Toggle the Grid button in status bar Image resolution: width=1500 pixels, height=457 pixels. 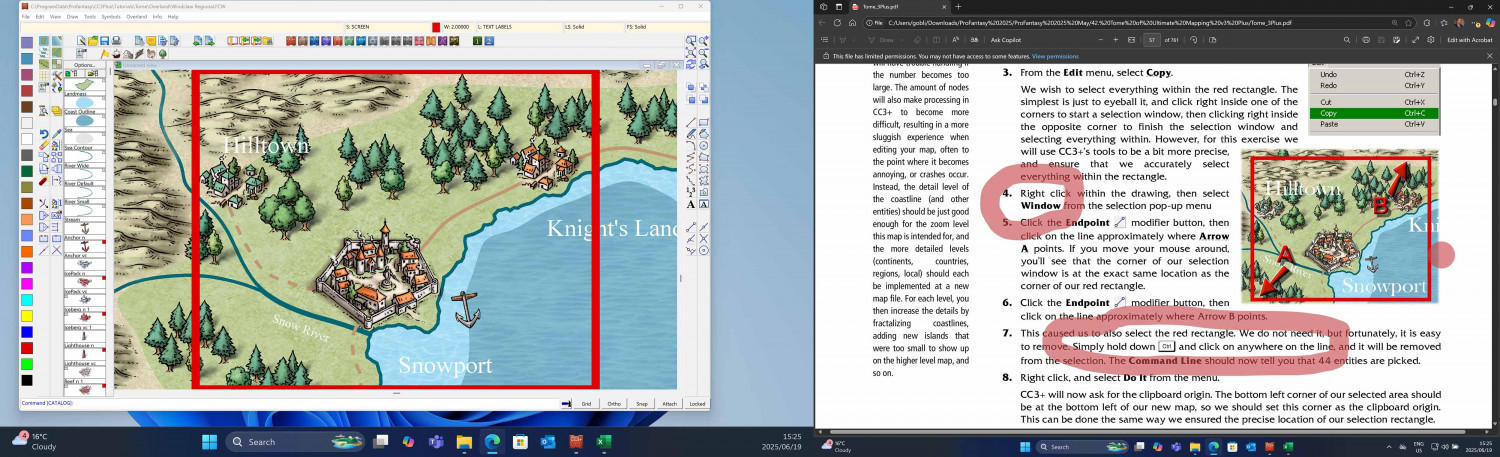[587, 404]
